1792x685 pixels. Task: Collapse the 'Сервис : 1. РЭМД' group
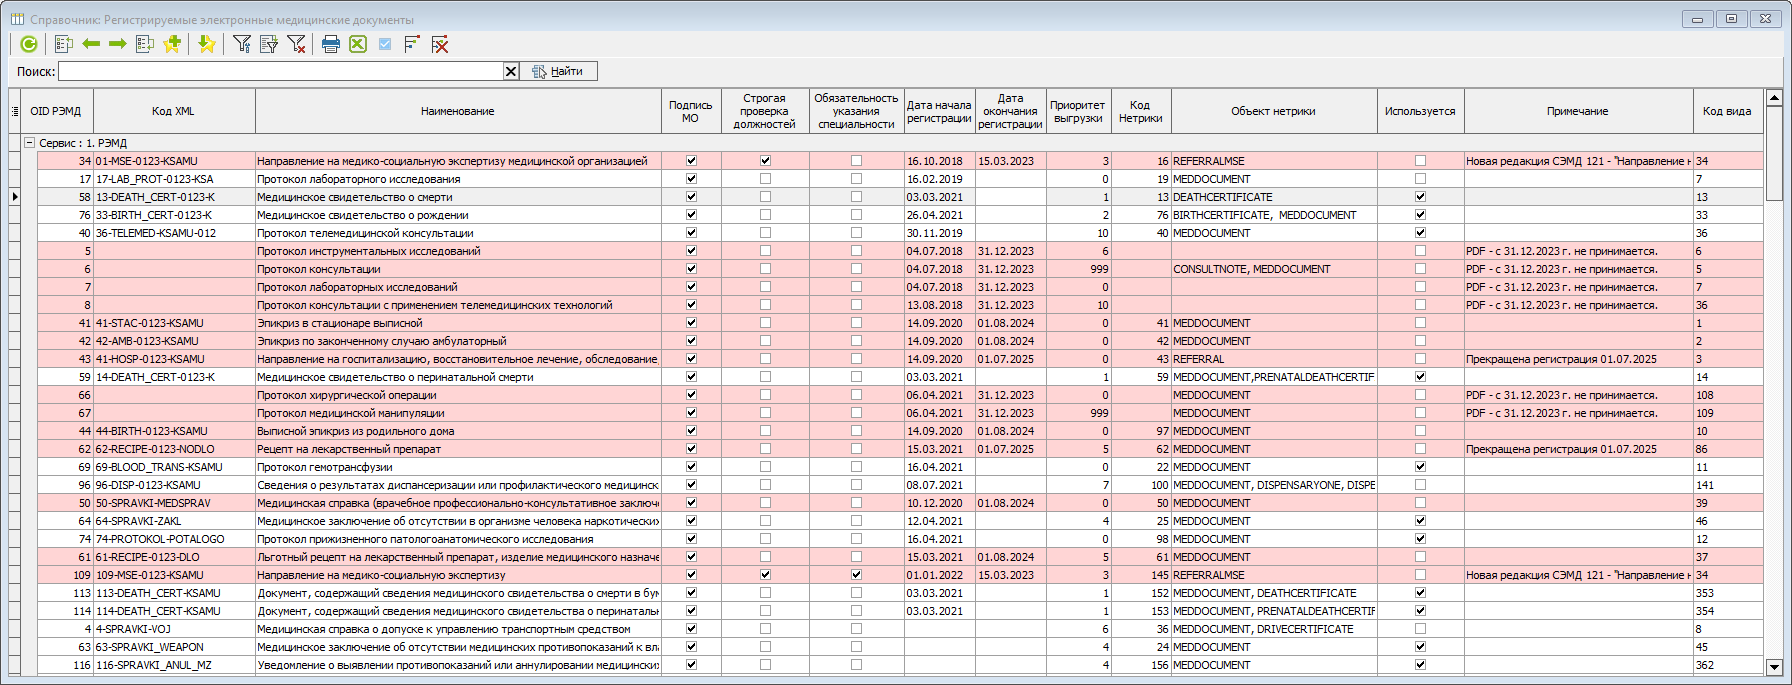click(30, 143)
